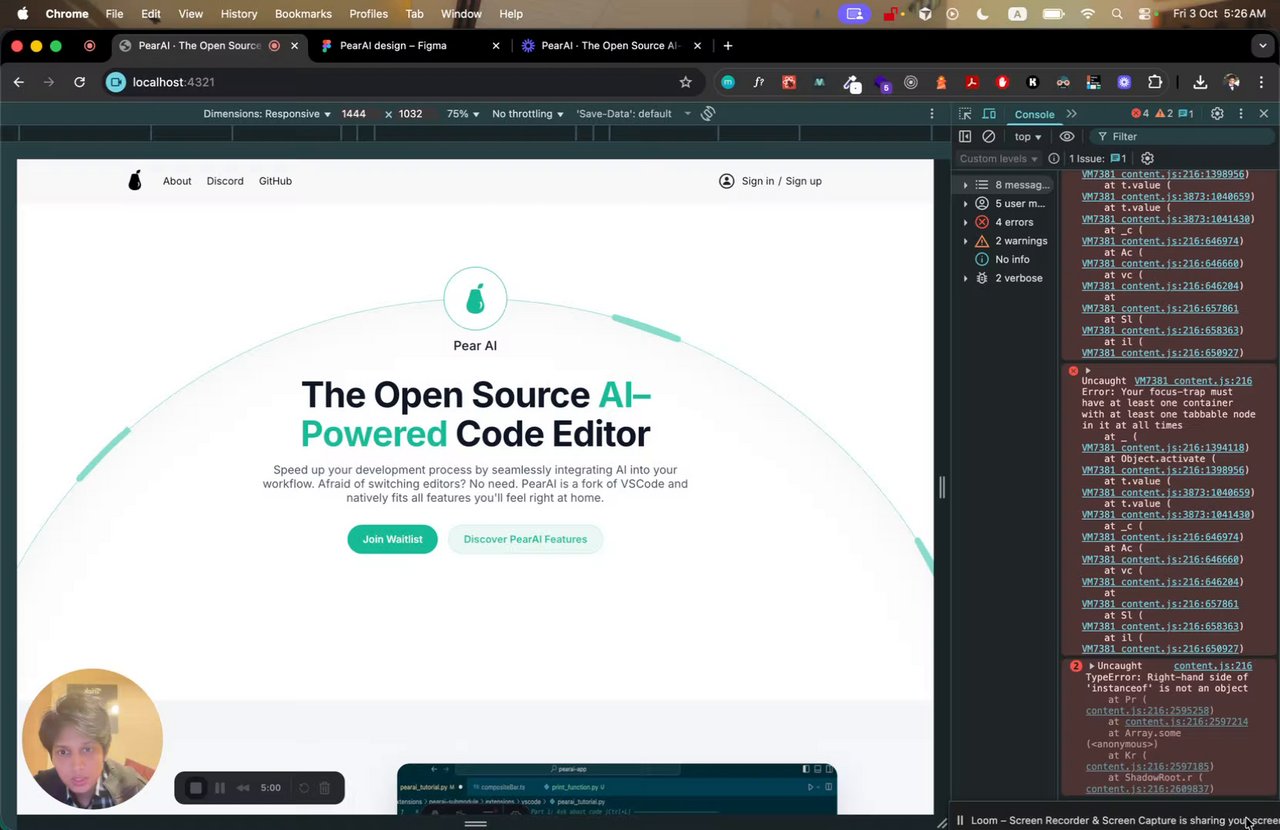Screen dimensions: 1280x830
Task: Stop the Loom recording with the stop button
Action: tap(196, 788)
